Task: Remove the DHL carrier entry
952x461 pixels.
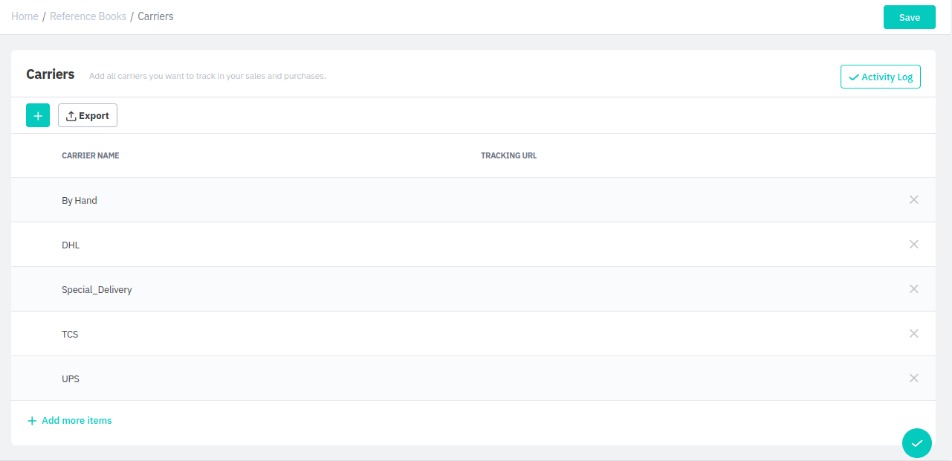Action: pos(913,244)
